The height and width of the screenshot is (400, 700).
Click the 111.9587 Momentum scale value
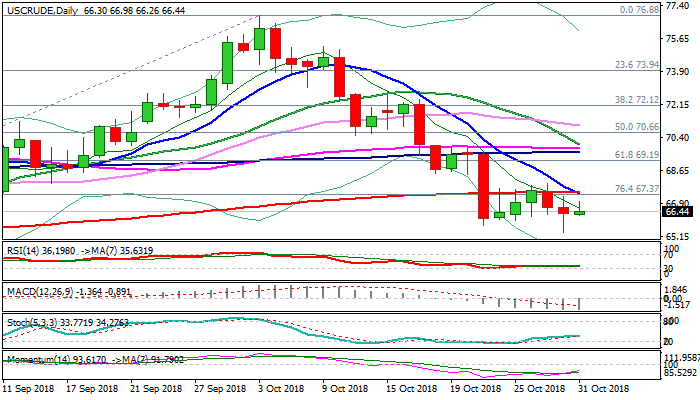tap(682, 358)
